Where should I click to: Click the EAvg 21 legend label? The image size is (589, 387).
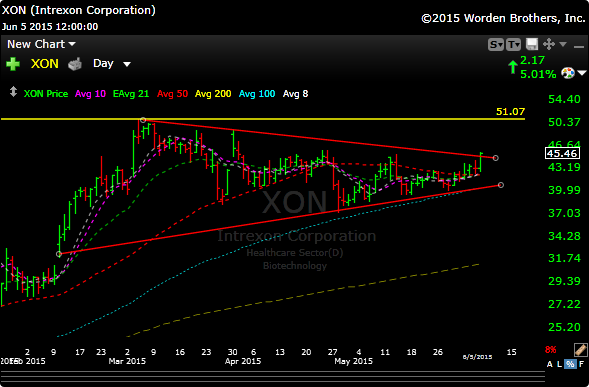point(131,94)
